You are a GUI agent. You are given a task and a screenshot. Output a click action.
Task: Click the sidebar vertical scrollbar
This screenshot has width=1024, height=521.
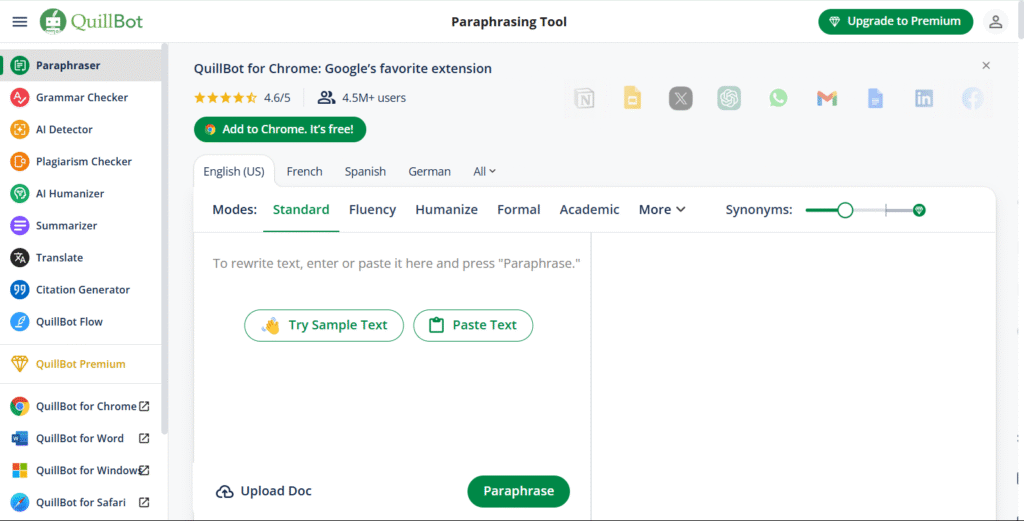165,238
